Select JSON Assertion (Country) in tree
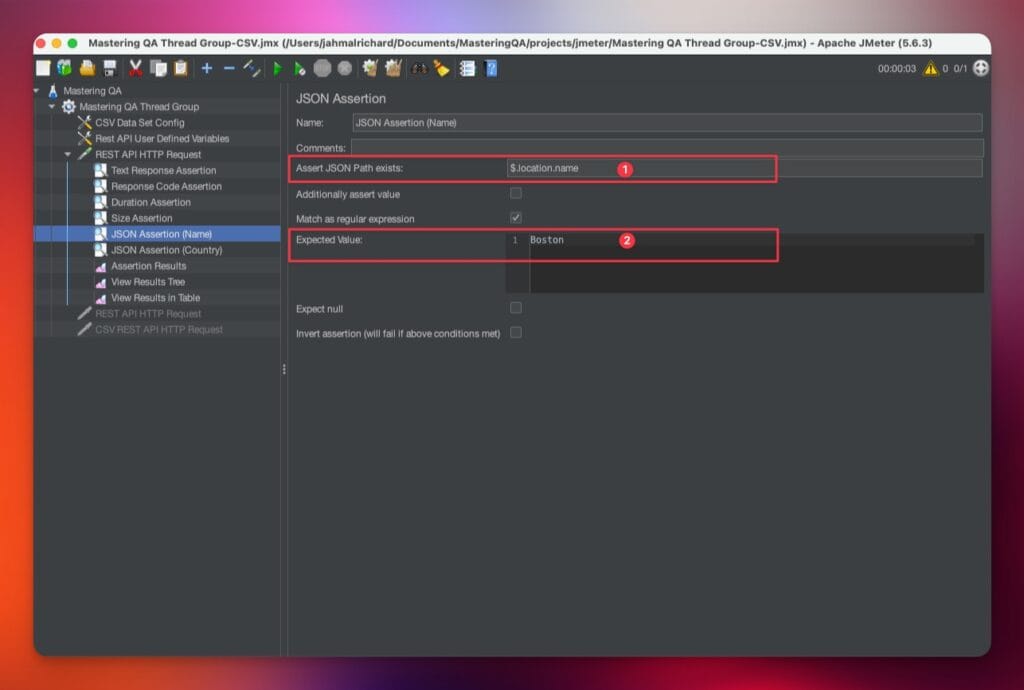Viewport: 1024px width, 690px height. (x=167, y=250)
